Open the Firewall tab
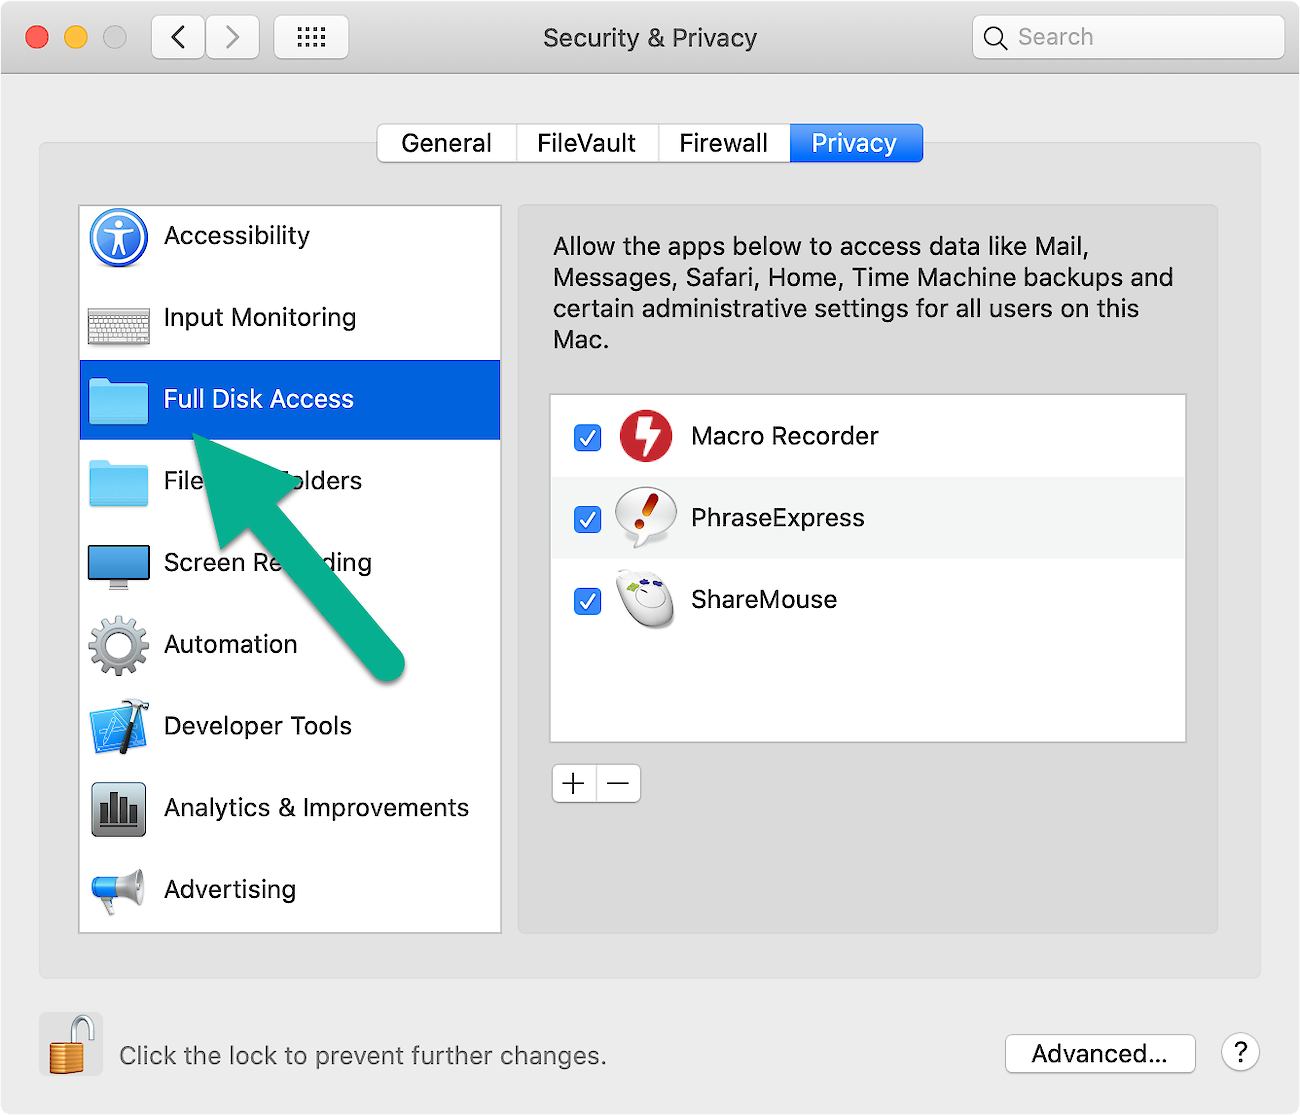 click(723, 143)
